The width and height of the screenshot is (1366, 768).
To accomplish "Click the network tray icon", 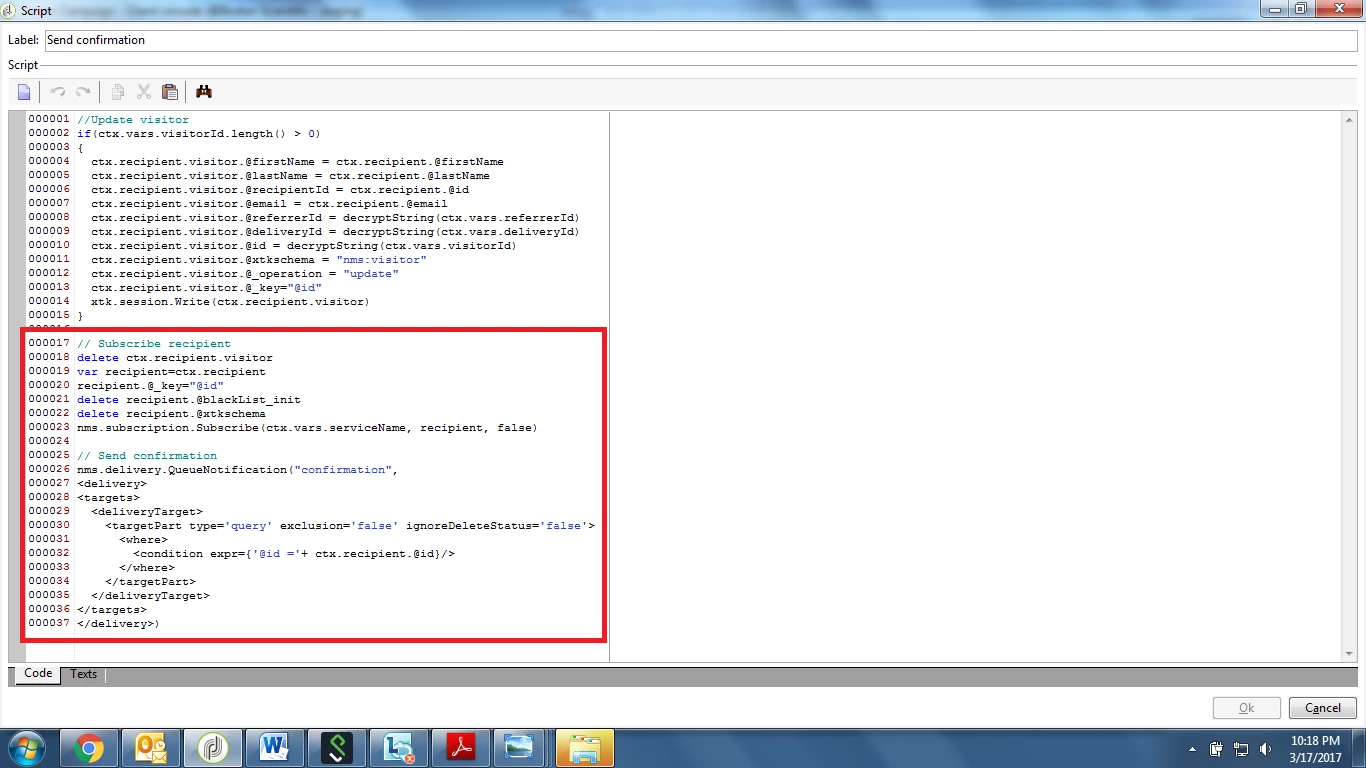I will tap(1241, 749).
